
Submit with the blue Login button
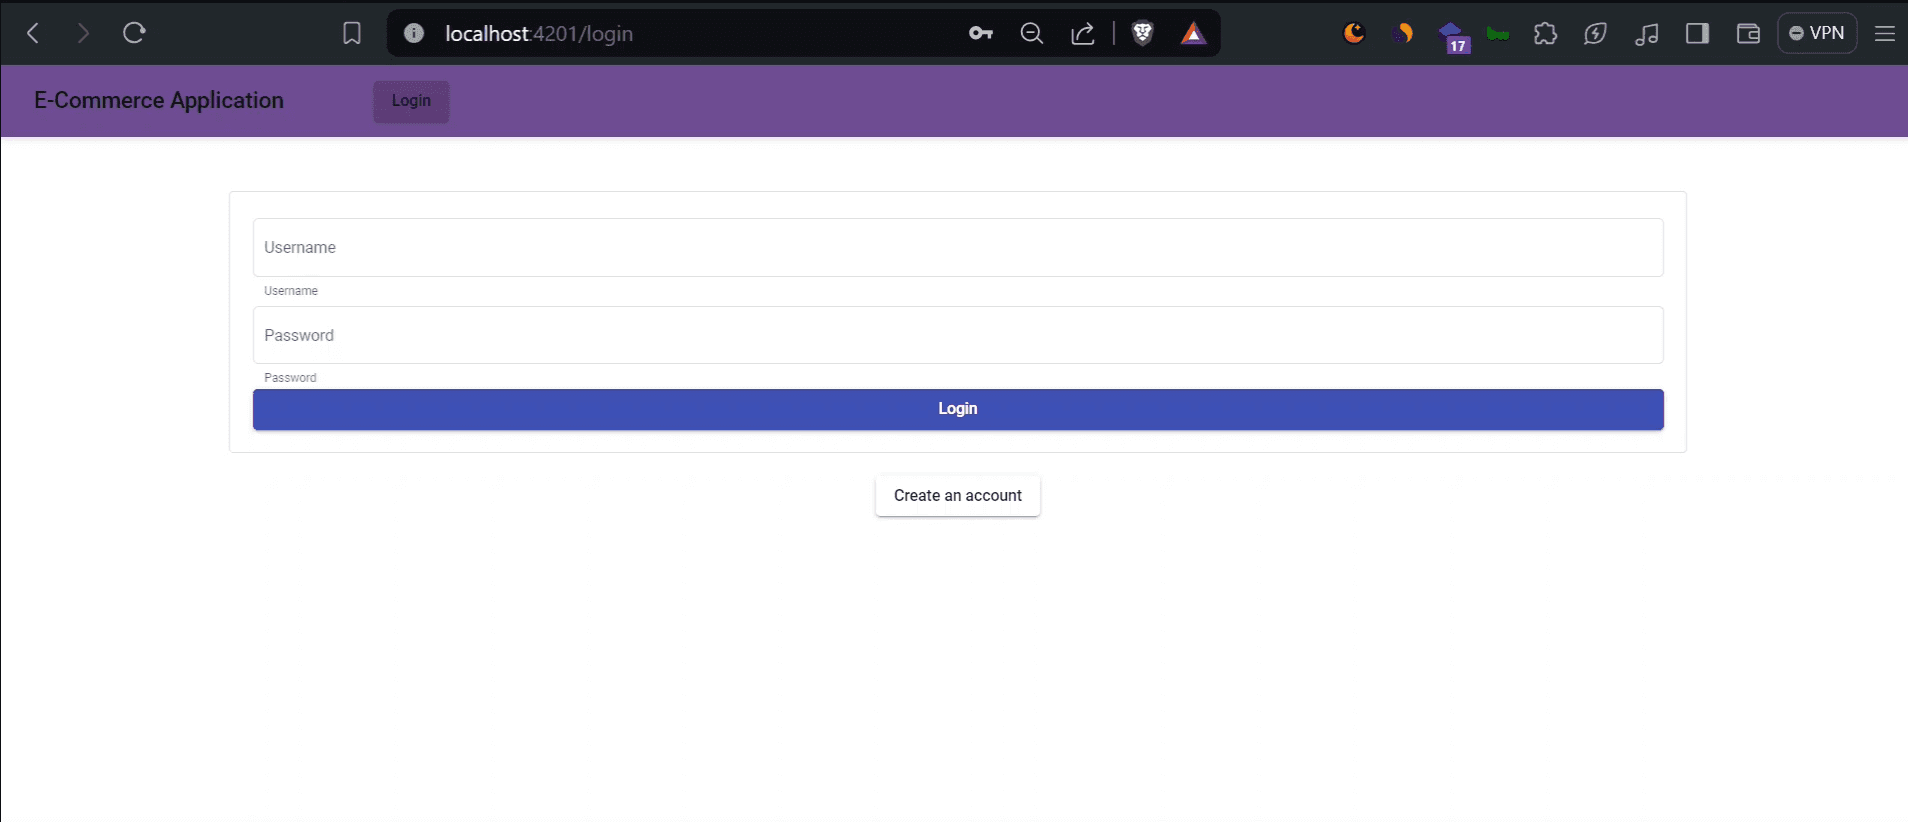click(958, 409)
